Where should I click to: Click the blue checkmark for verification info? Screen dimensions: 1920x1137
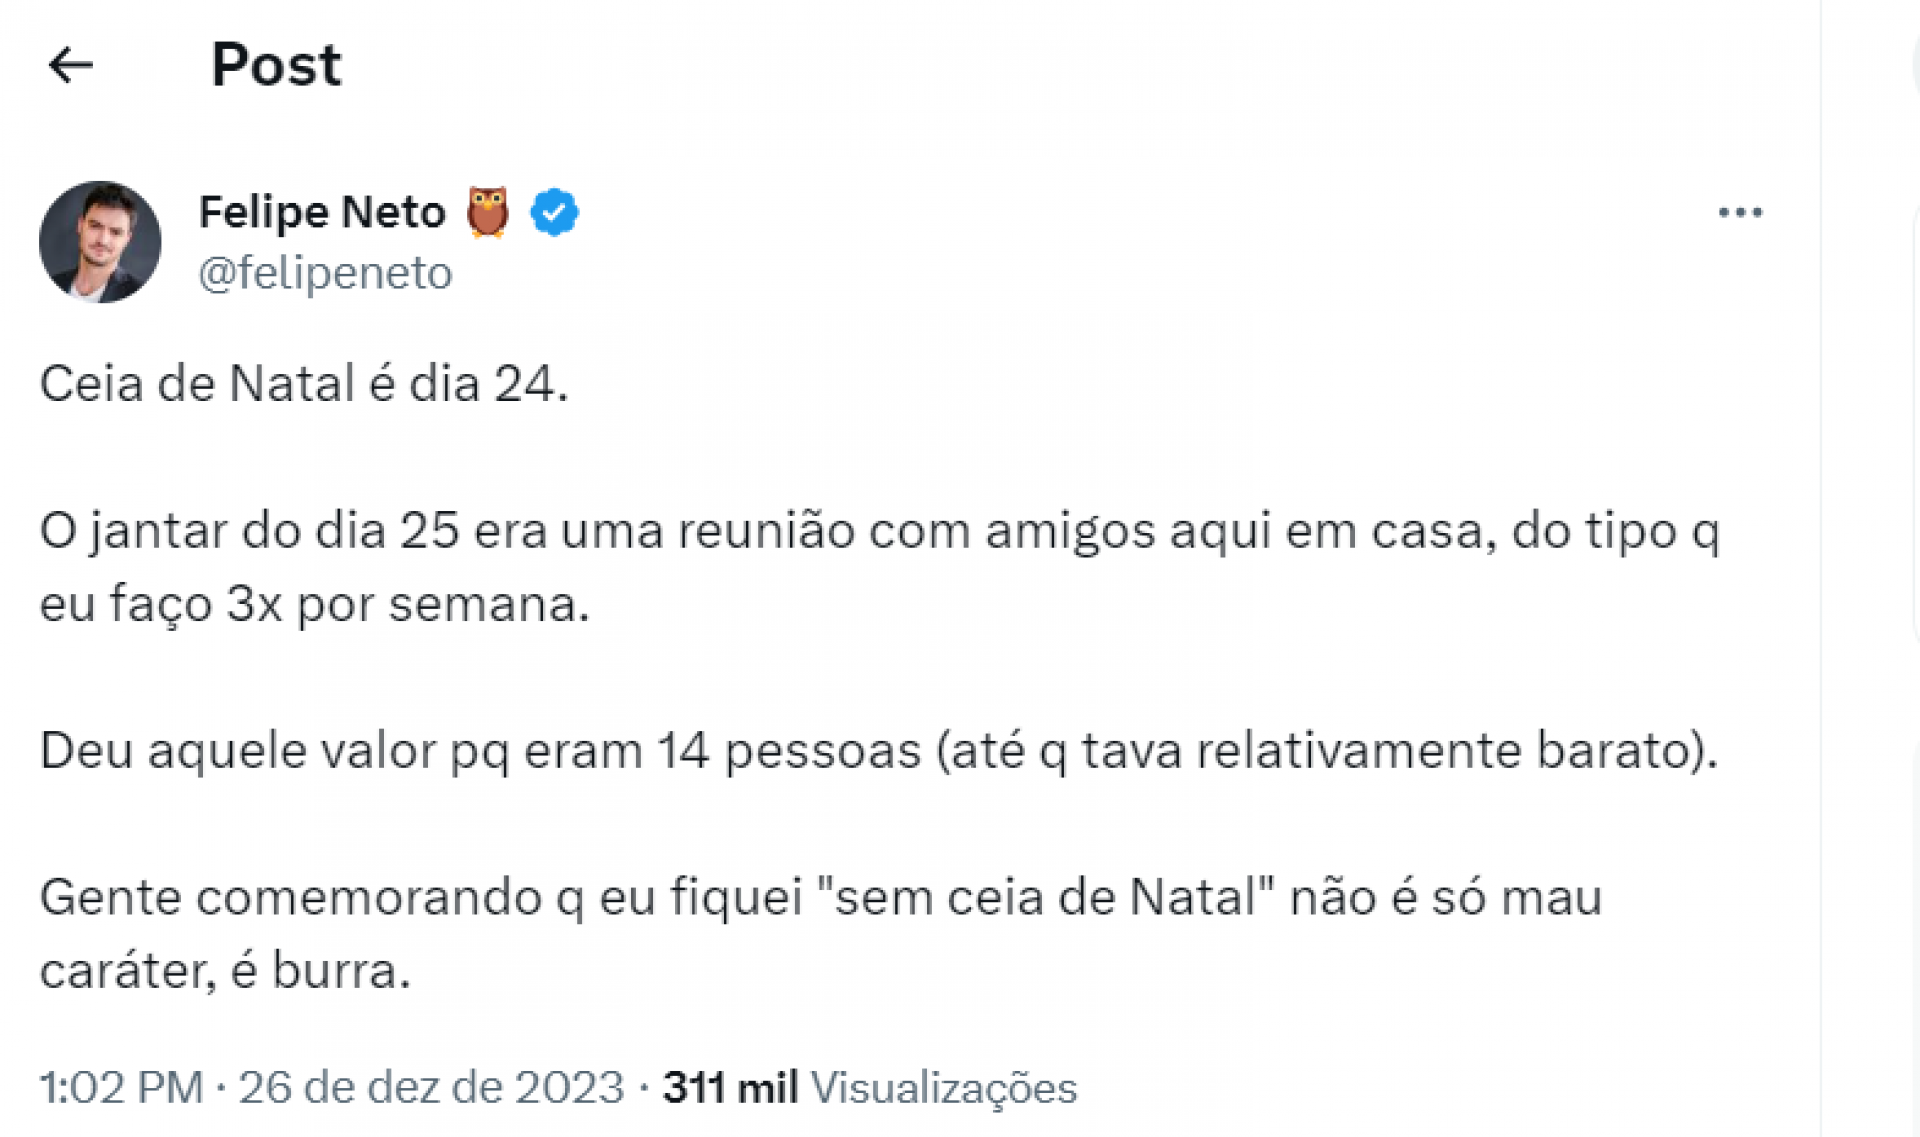tap(553, 212)
